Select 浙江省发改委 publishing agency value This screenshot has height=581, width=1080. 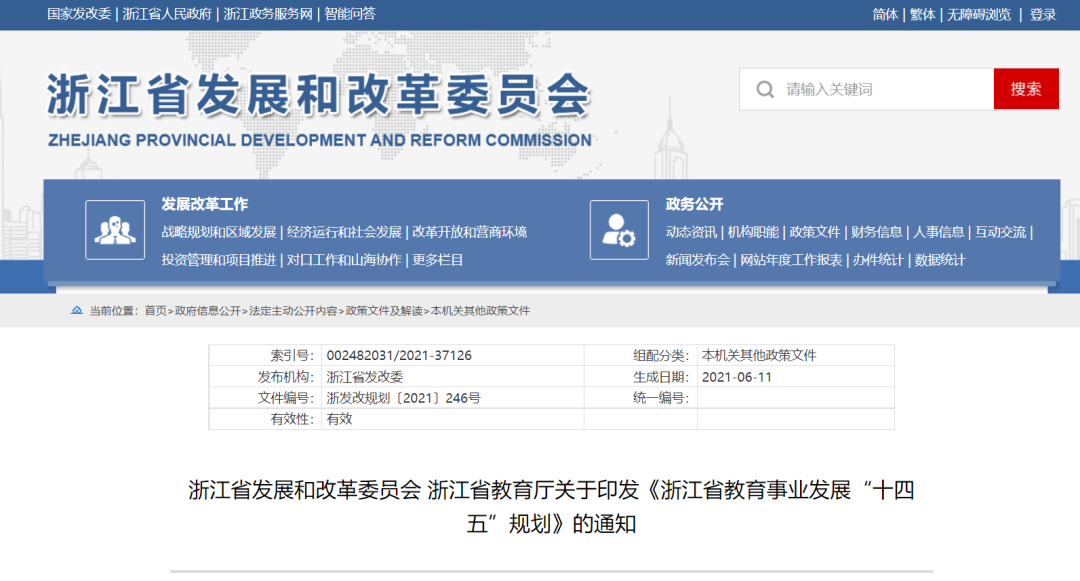pyautogui.click(x=365, y=377)
